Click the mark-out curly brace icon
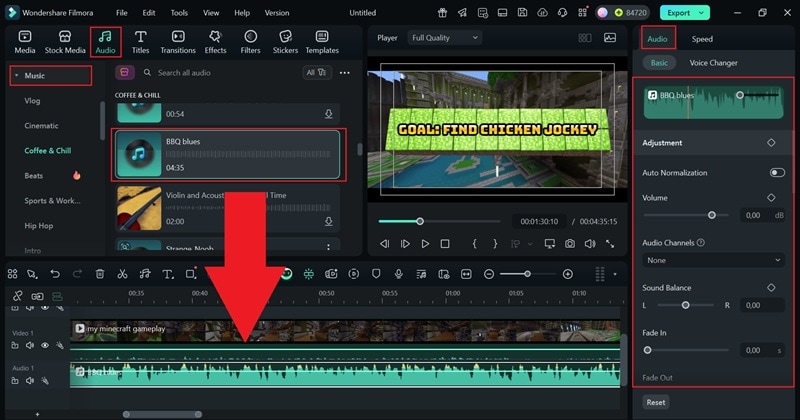800x420 pixels. point(495,244)
